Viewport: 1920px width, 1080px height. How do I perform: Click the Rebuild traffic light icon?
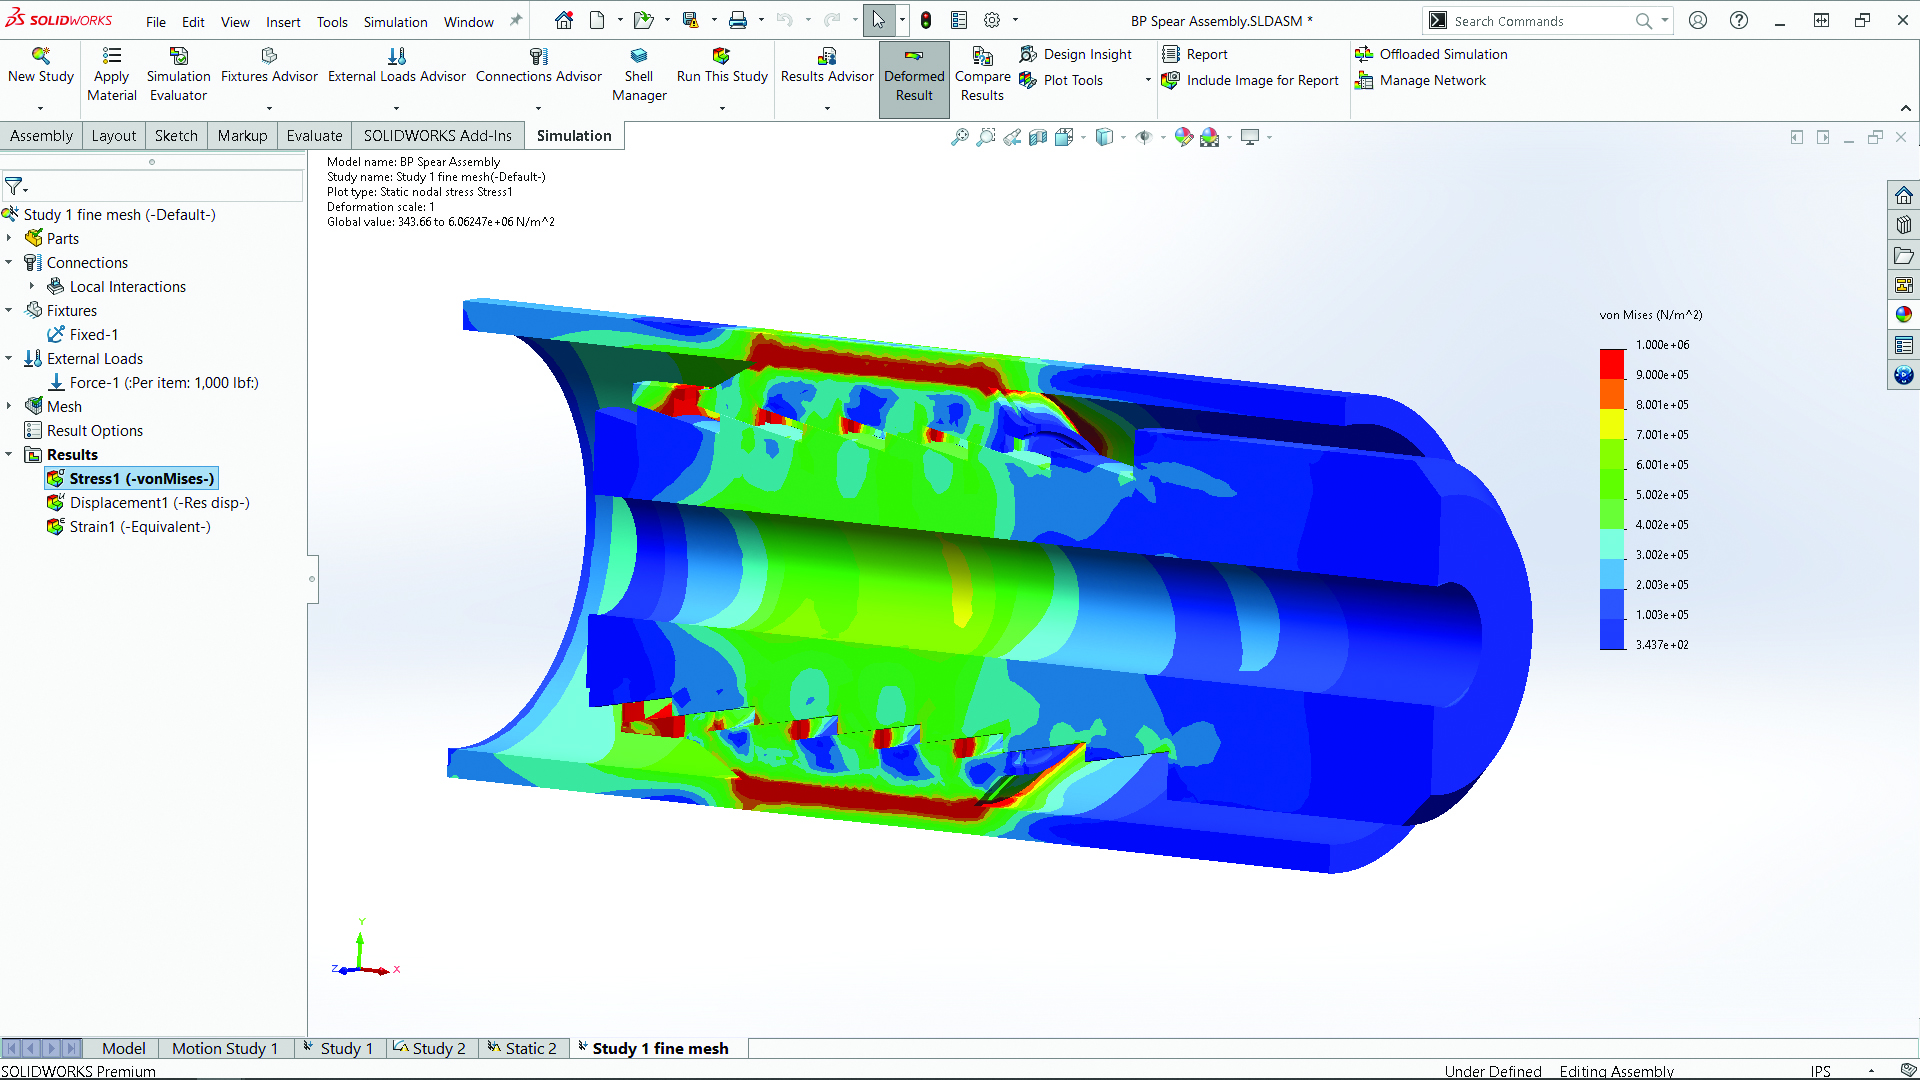pos(926,20)
